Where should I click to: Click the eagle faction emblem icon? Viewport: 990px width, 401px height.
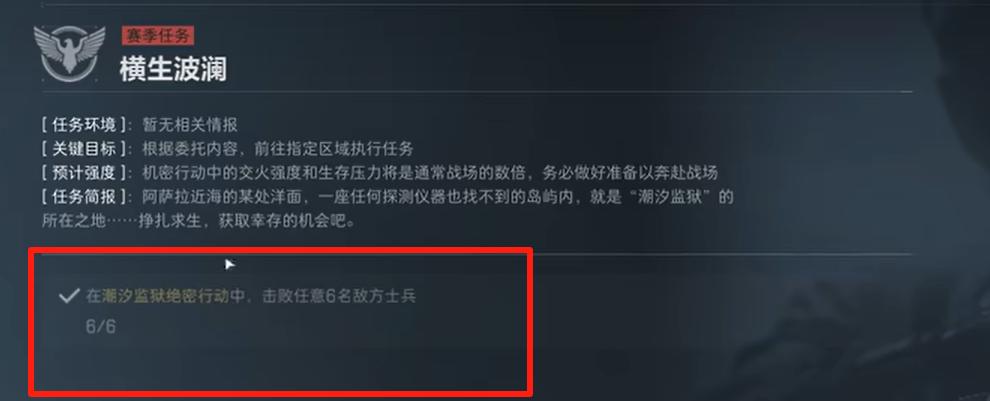[x=69, y=53]
